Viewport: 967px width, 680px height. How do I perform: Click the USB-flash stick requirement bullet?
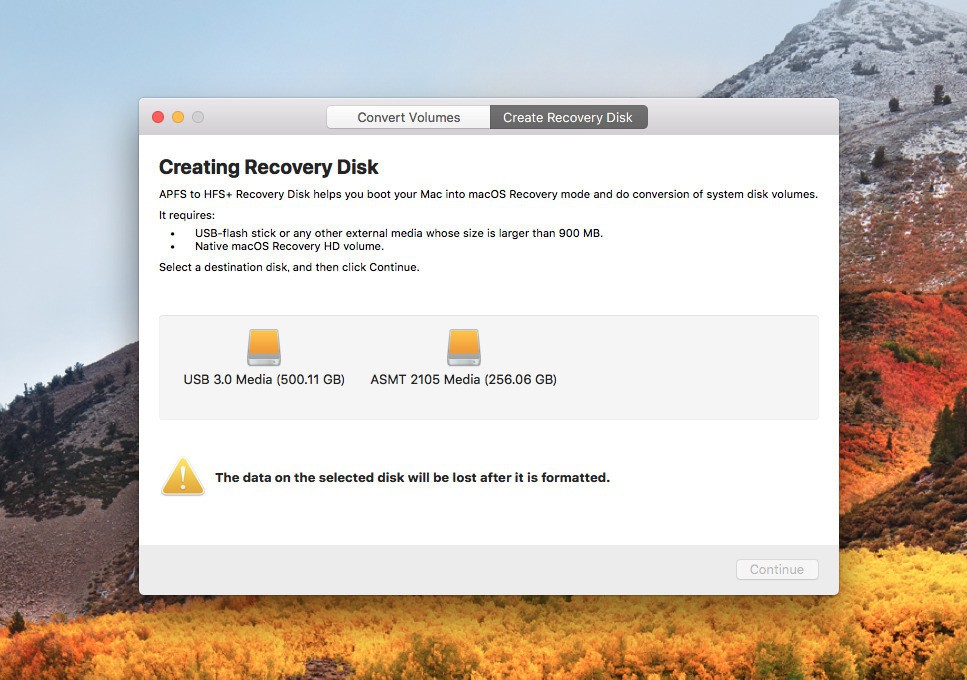coord(398,233)
